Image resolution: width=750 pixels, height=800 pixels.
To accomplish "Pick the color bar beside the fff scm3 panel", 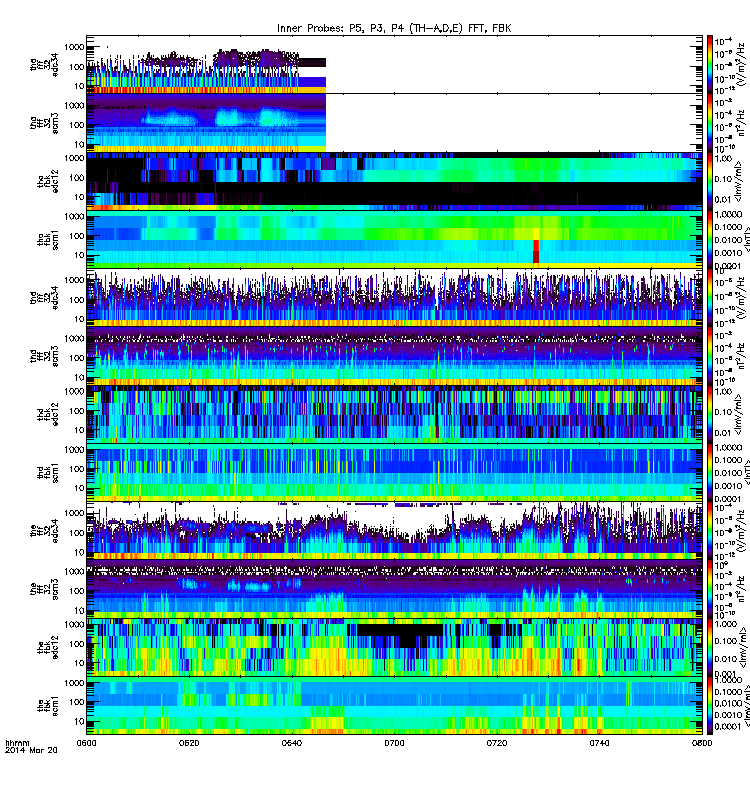I will click(x=710, y=589).
